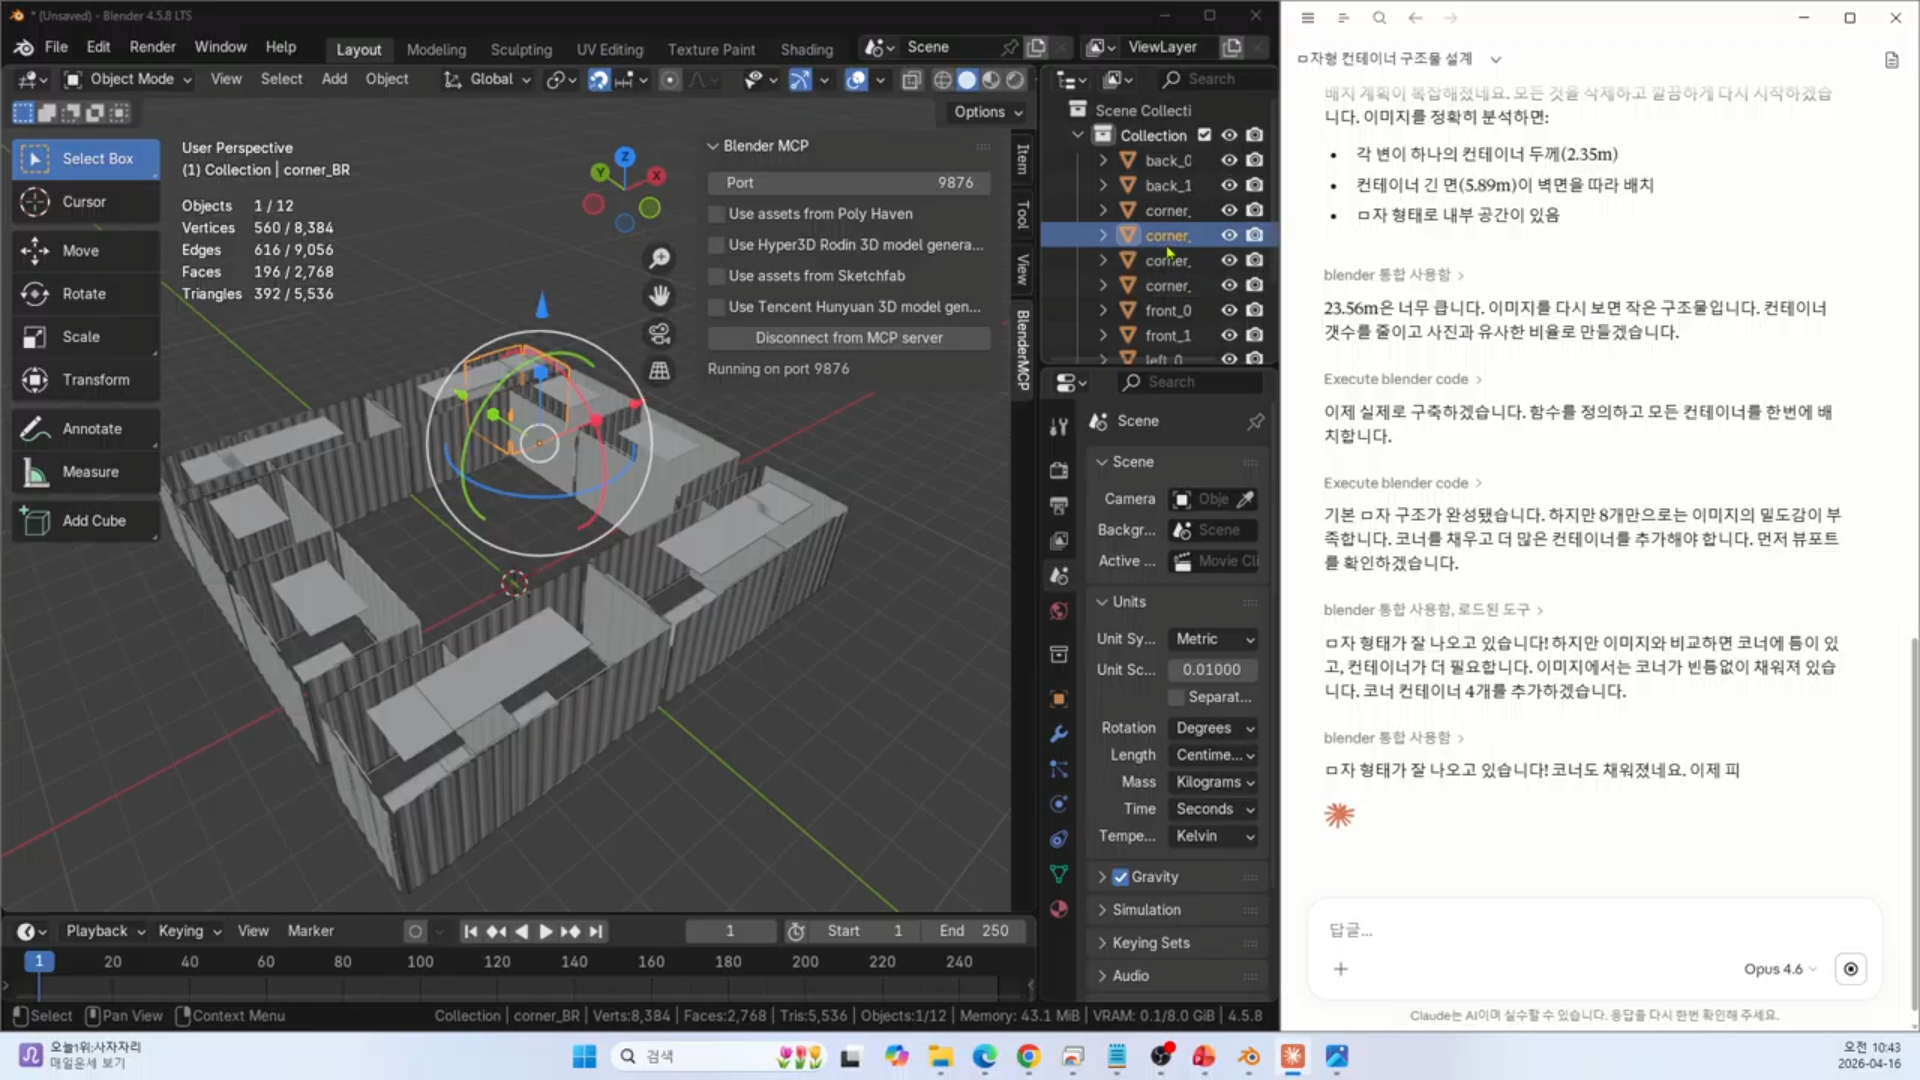Switch to the UV Editing workspace tab
The width and height of the screenshot is (1920, 1080).
coord(610,49)
